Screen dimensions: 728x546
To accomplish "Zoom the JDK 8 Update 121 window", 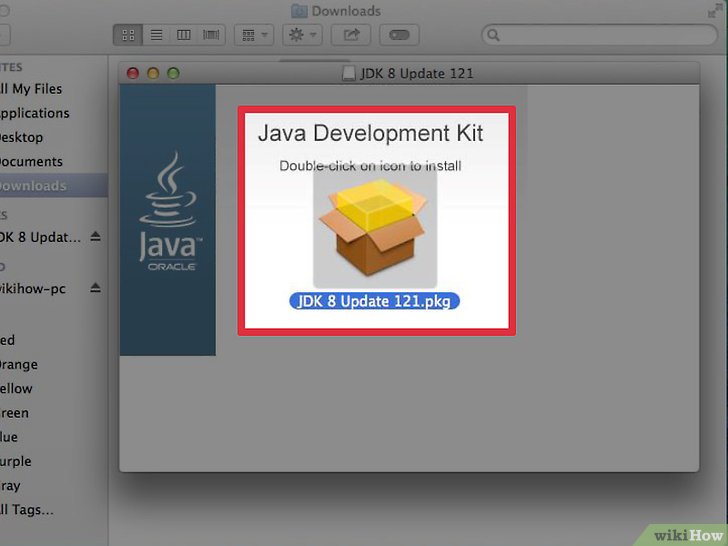I will point(173,73).
